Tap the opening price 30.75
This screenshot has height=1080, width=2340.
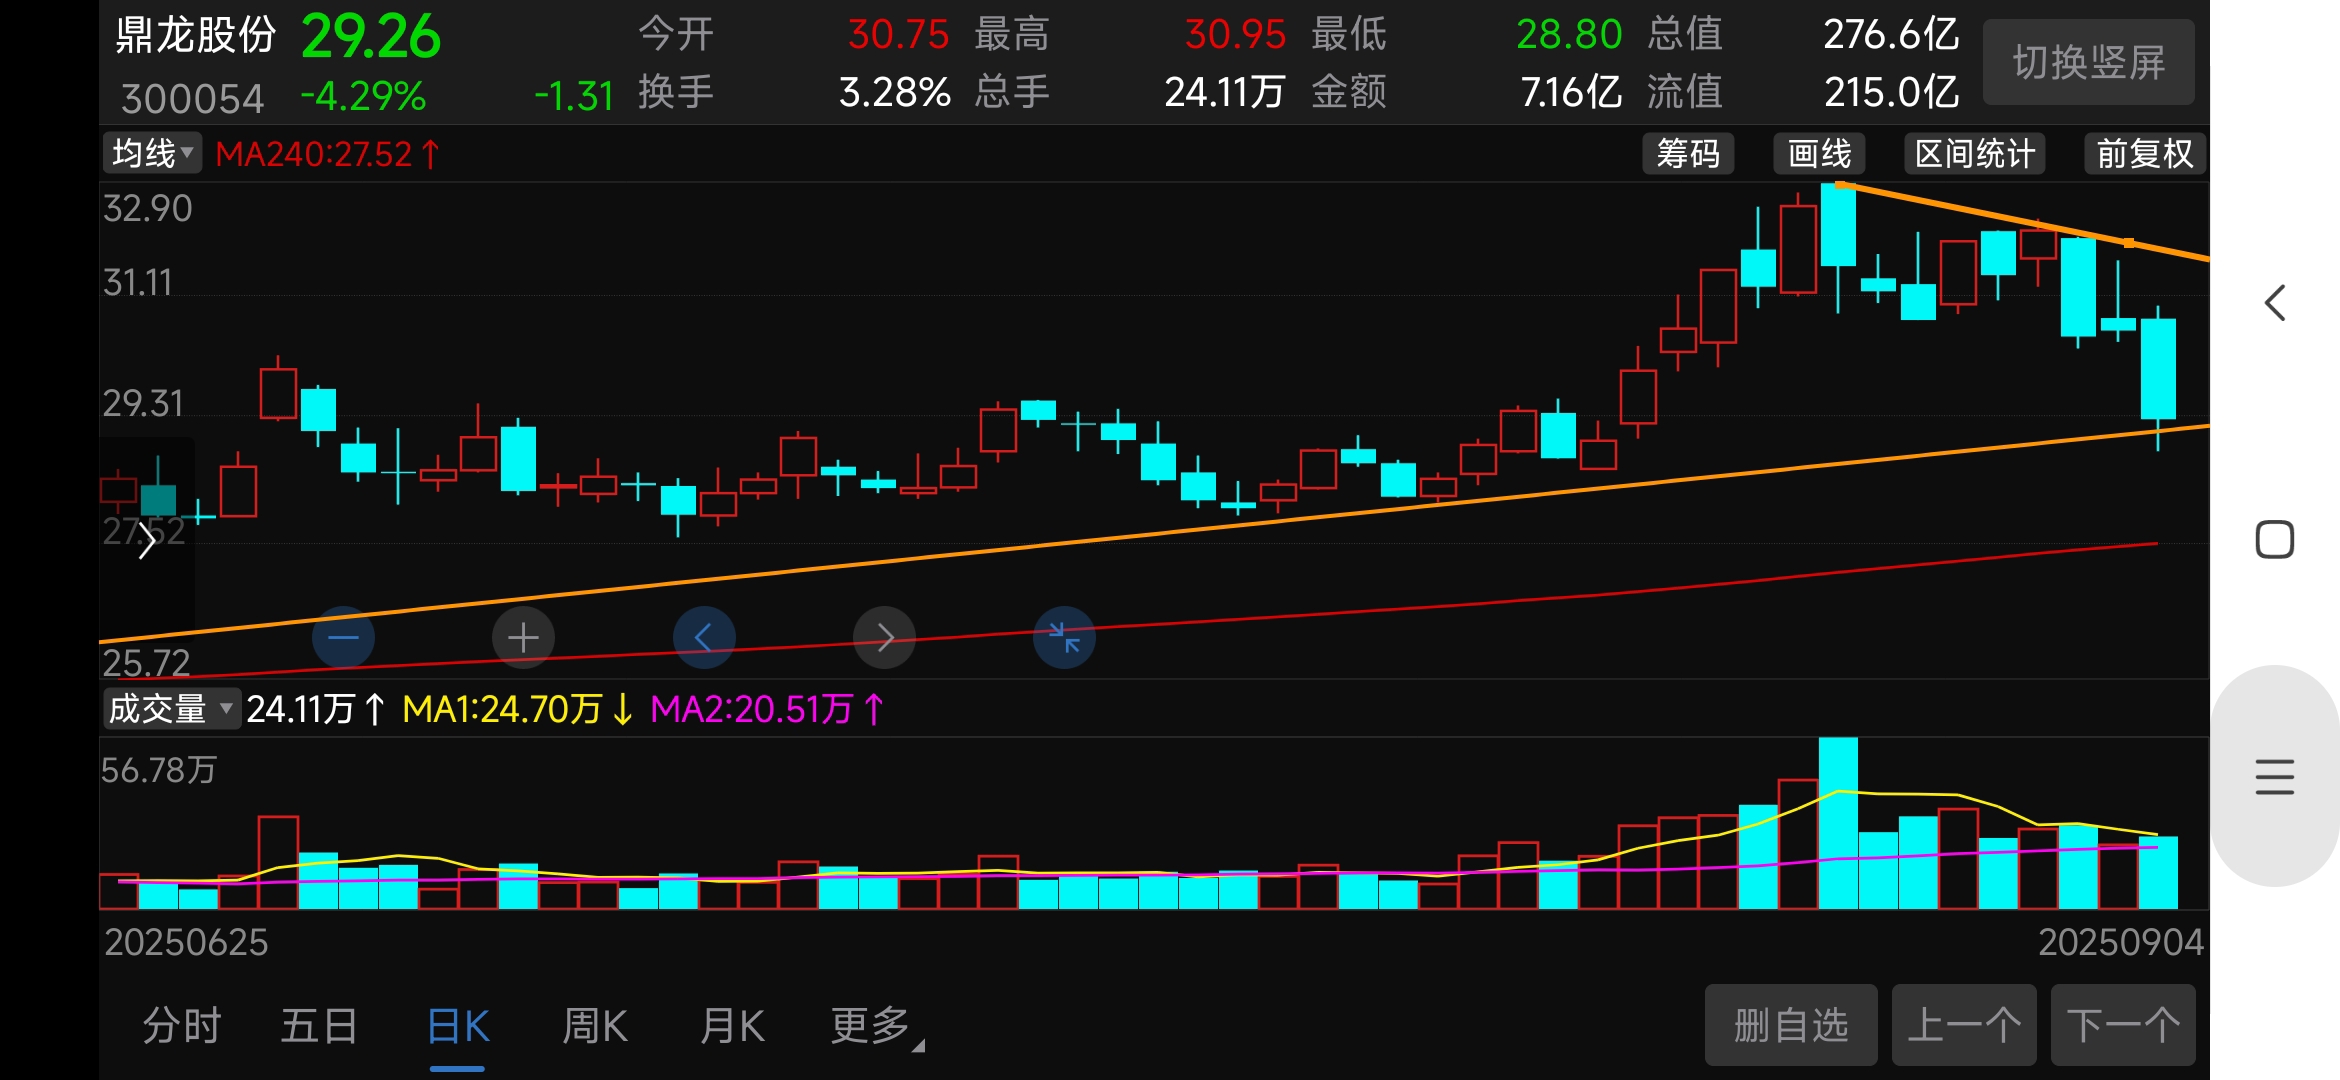pyautogui.click(x=898, y=34)
